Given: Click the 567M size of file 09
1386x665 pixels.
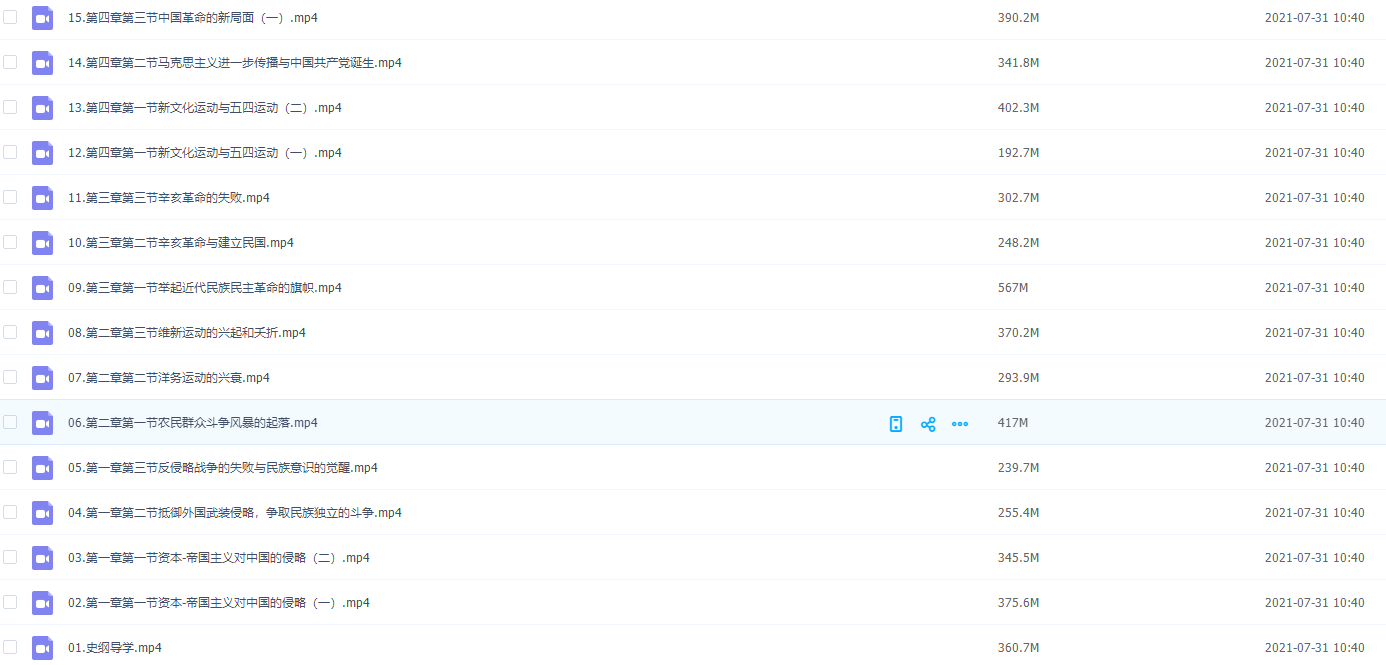Looking at the screenshot, I should coord(1013,288).
